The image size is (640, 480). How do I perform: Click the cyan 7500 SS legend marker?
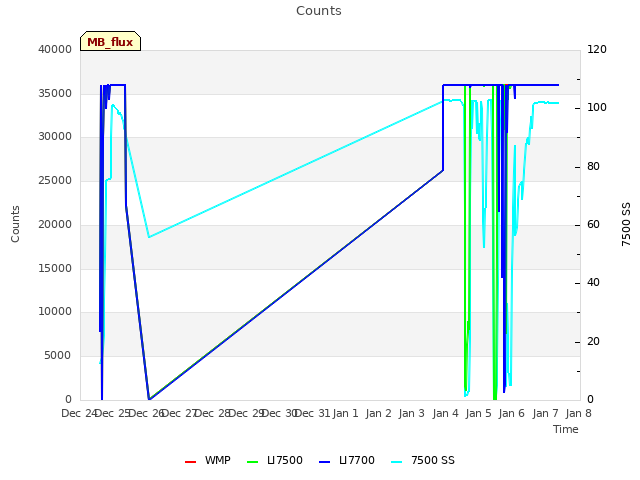(x=397, y=462)
